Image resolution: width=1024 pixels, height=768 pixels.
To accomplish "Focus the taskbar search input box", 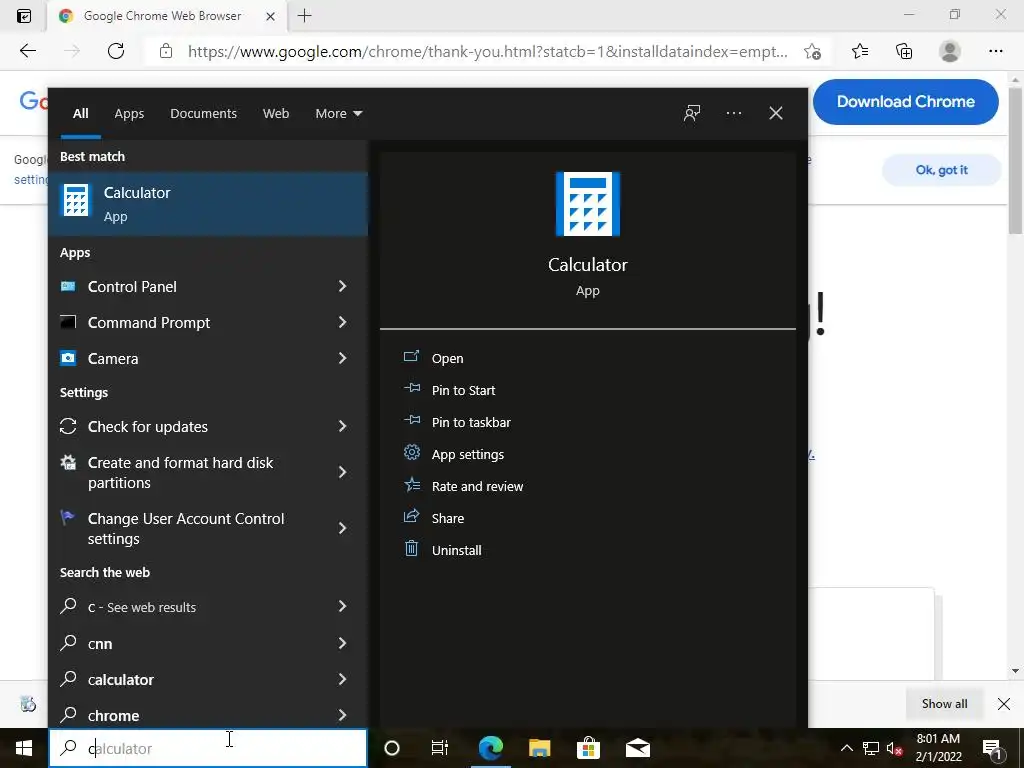I will coord(208,748).
